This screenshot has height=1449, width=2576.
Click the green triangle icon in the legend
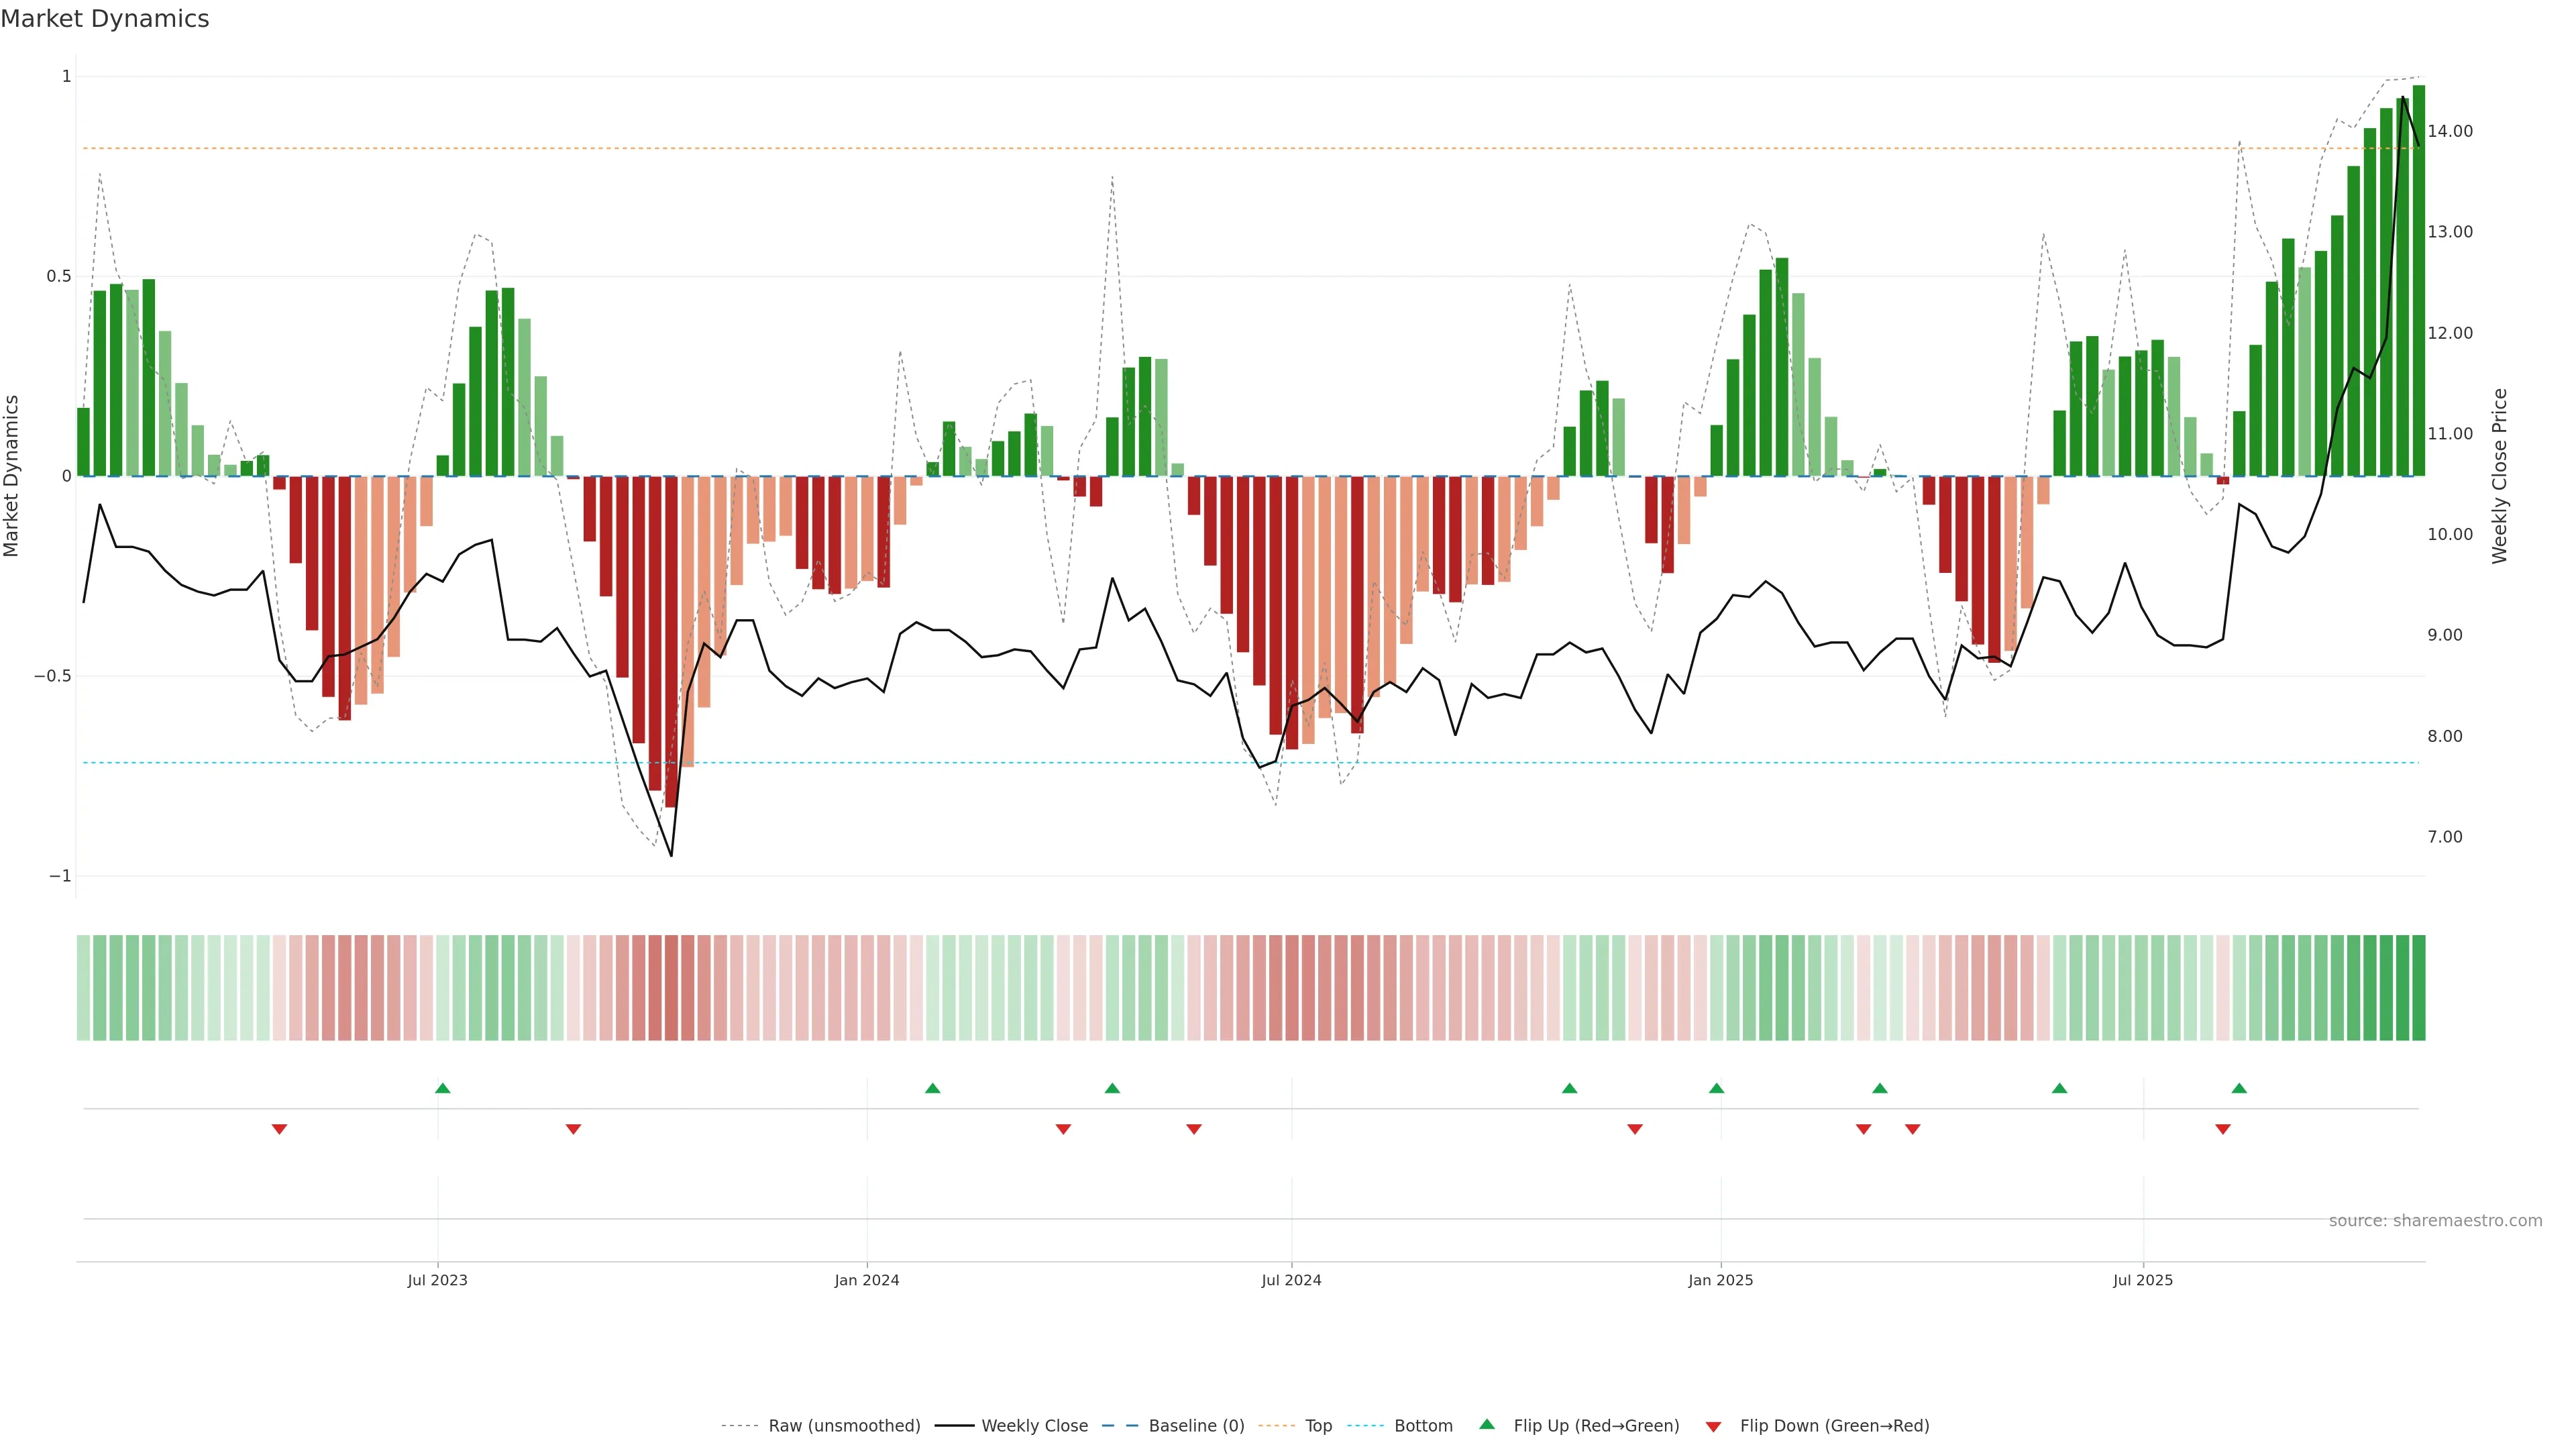[x=1487, y=1424]
